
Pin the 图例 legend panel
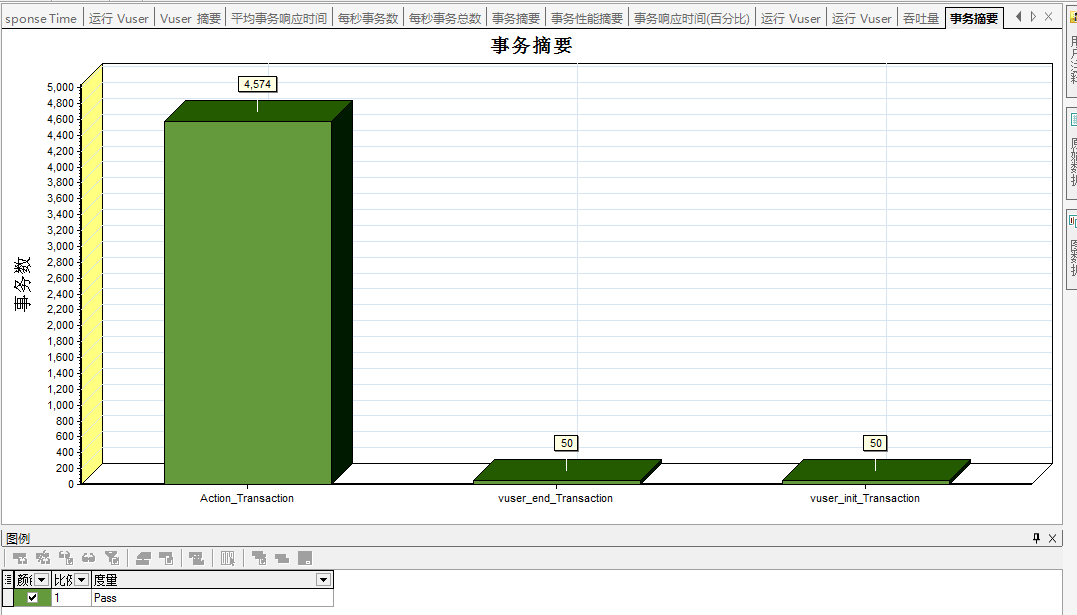[1037, 538]
